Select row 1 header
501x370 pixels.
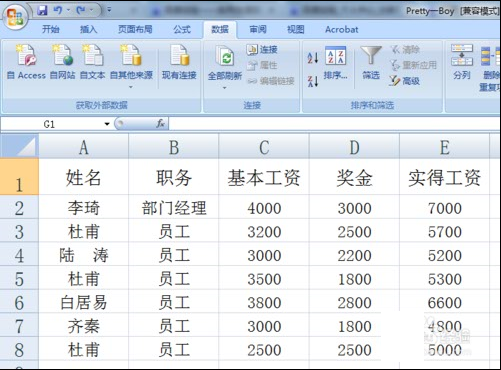[x=19, y=177]
